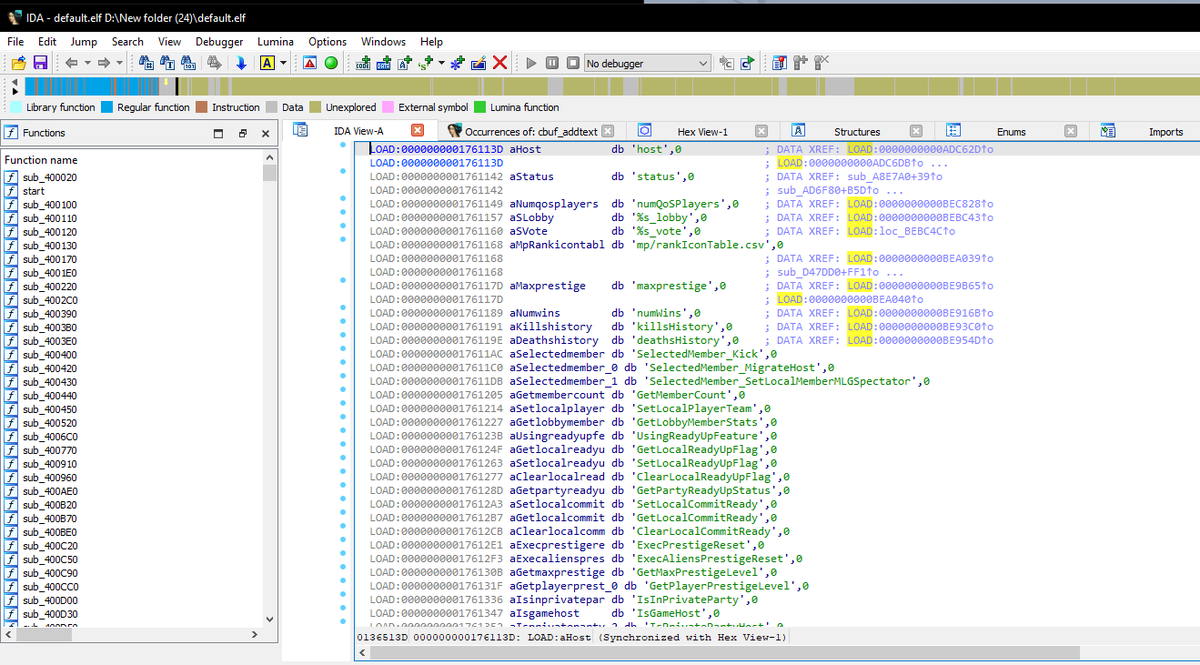
Task: Click the small windows icon left of IDA View-A
Action: [x=299, y=130]
